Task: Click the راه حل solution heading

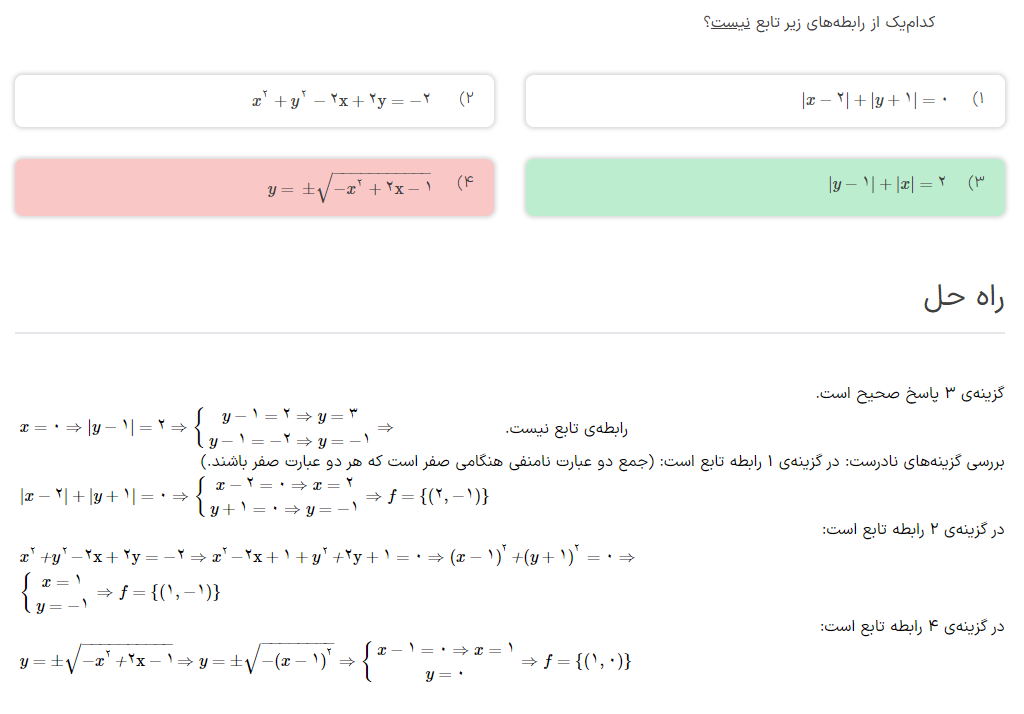Action: (x=963, y=297)
